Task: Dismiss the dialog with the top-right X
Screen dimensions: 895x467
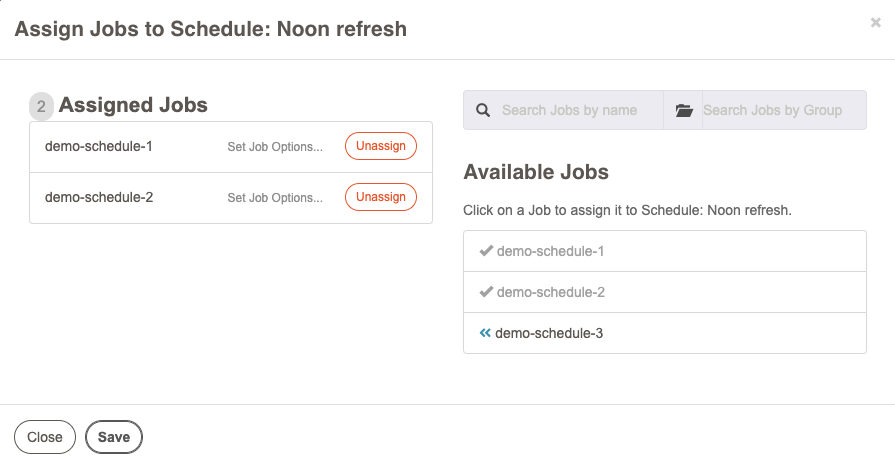Action: click(x=876, y=22)
